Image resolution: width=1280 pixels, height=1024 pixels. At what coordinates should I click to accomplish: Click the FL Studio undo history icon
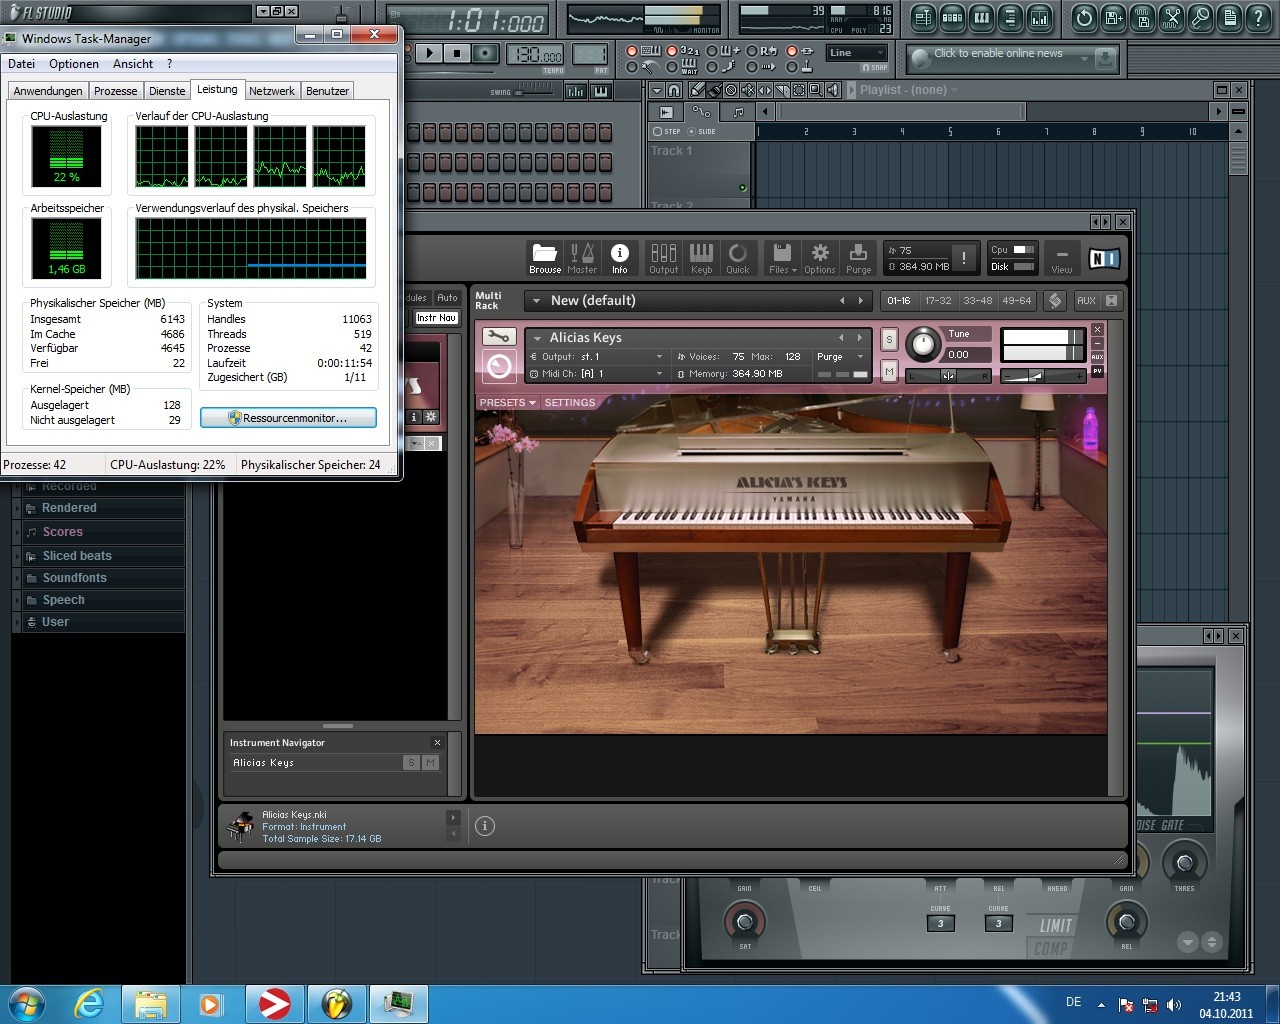pos(1084,18)
